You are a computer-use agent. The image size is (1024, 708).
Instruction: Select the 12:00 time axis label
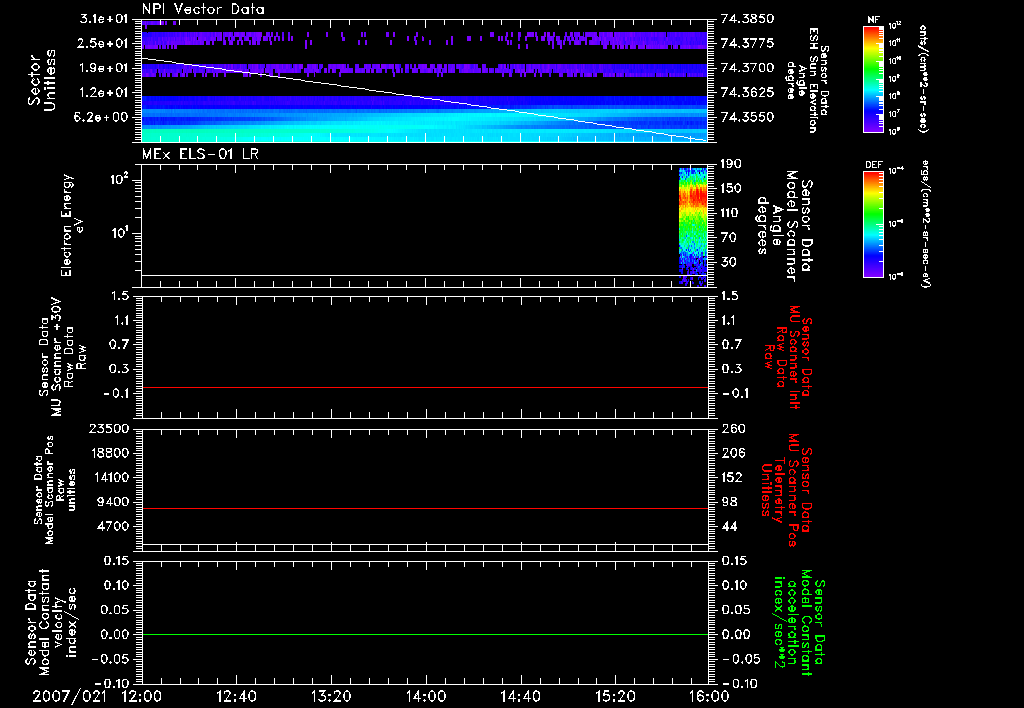pyautogui.click(x=141, y=695)
